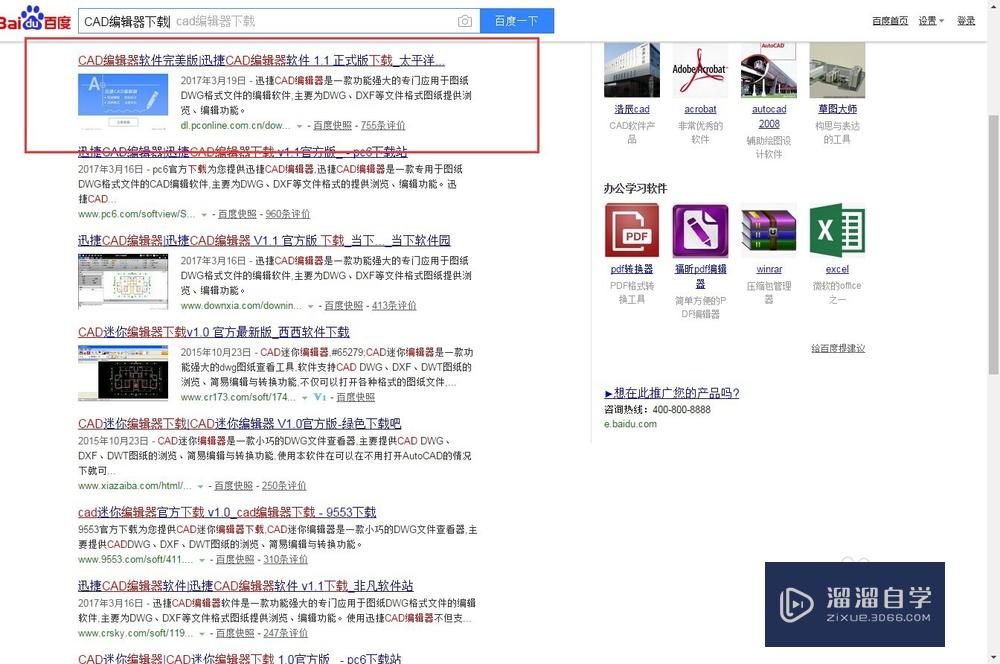Click the 浩辰CAD software icon

(631, 68)
